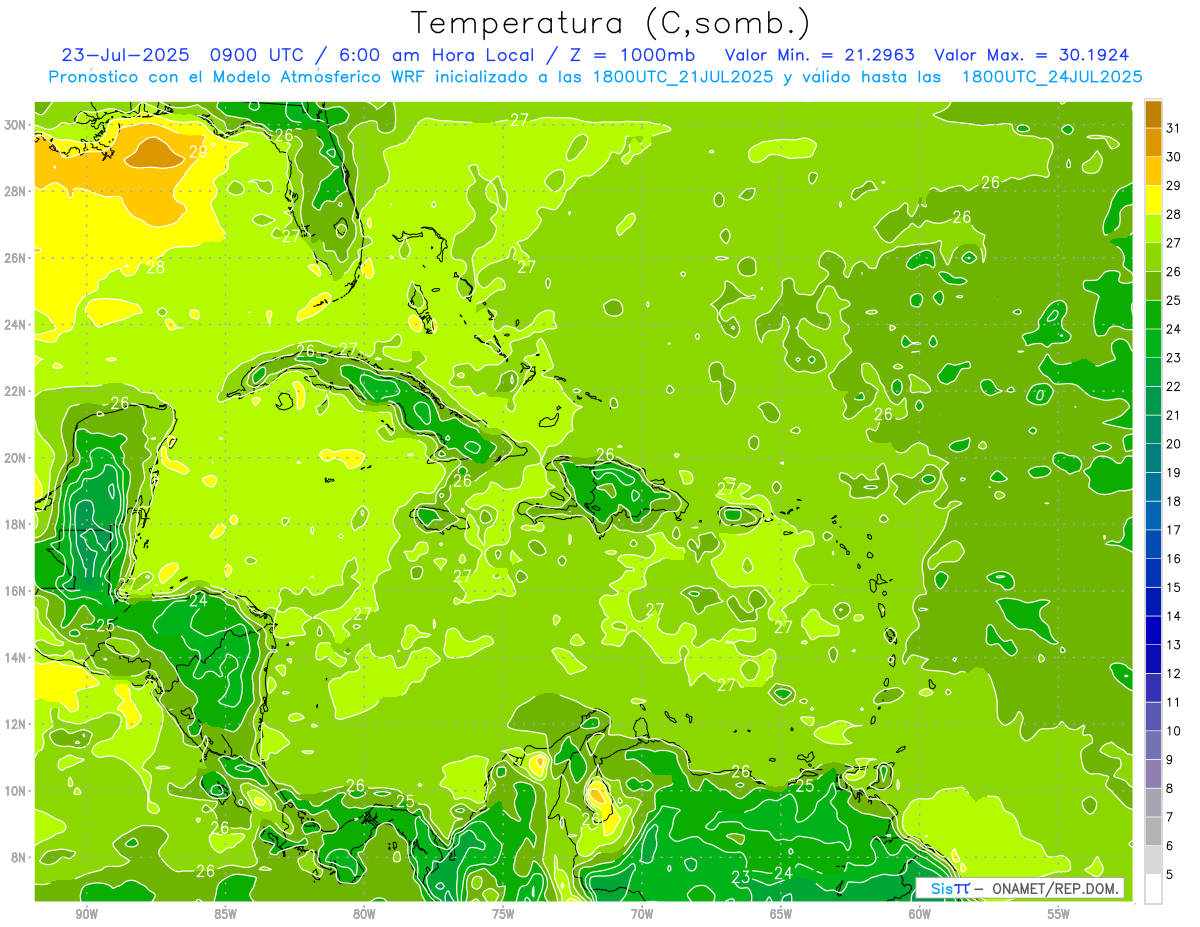The height and width of the screenshot is (927, 1200).
Task: Click the "22" value on the color scale
Action: (x=1174, y=386)
